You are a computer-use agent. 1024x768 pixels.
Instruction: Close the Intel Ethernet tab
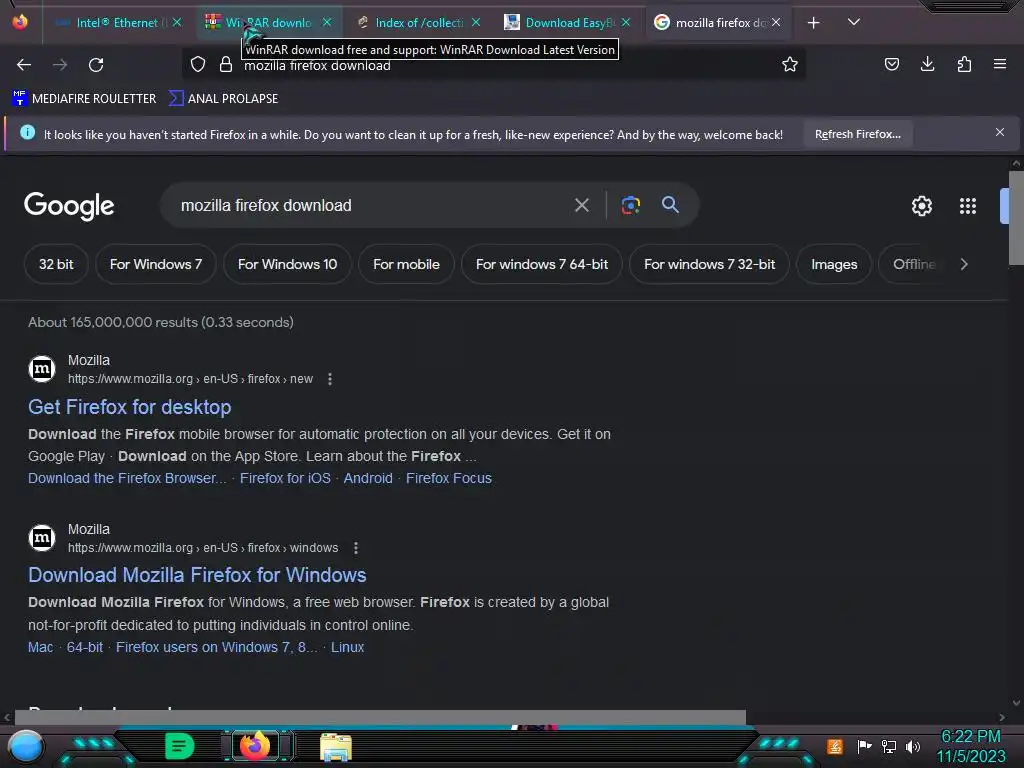click(177, 22)
